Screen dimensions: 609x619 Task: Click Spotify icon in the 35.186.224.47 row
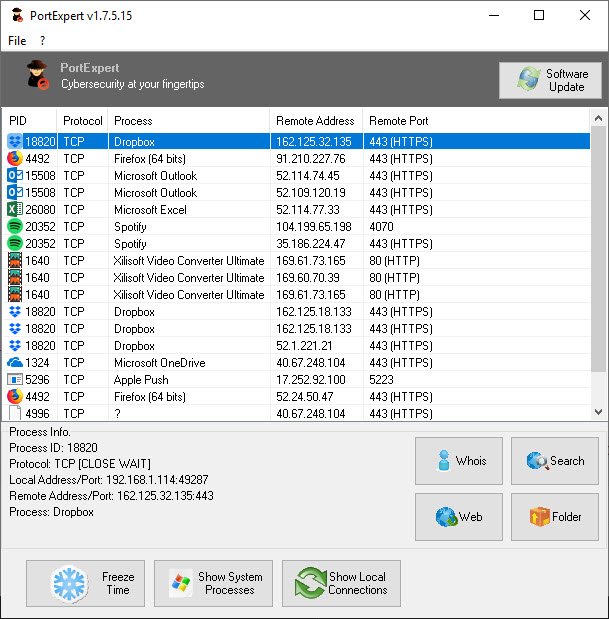point(15,243)
